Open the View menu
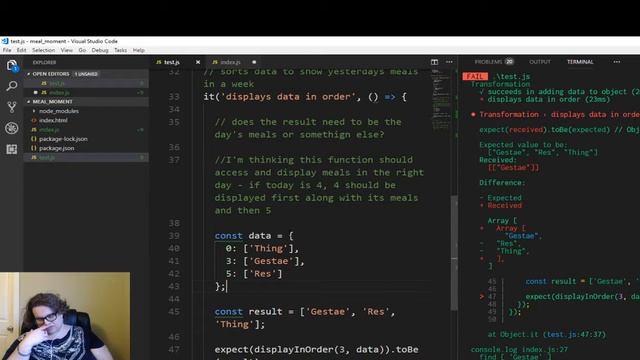 point(67,50)
